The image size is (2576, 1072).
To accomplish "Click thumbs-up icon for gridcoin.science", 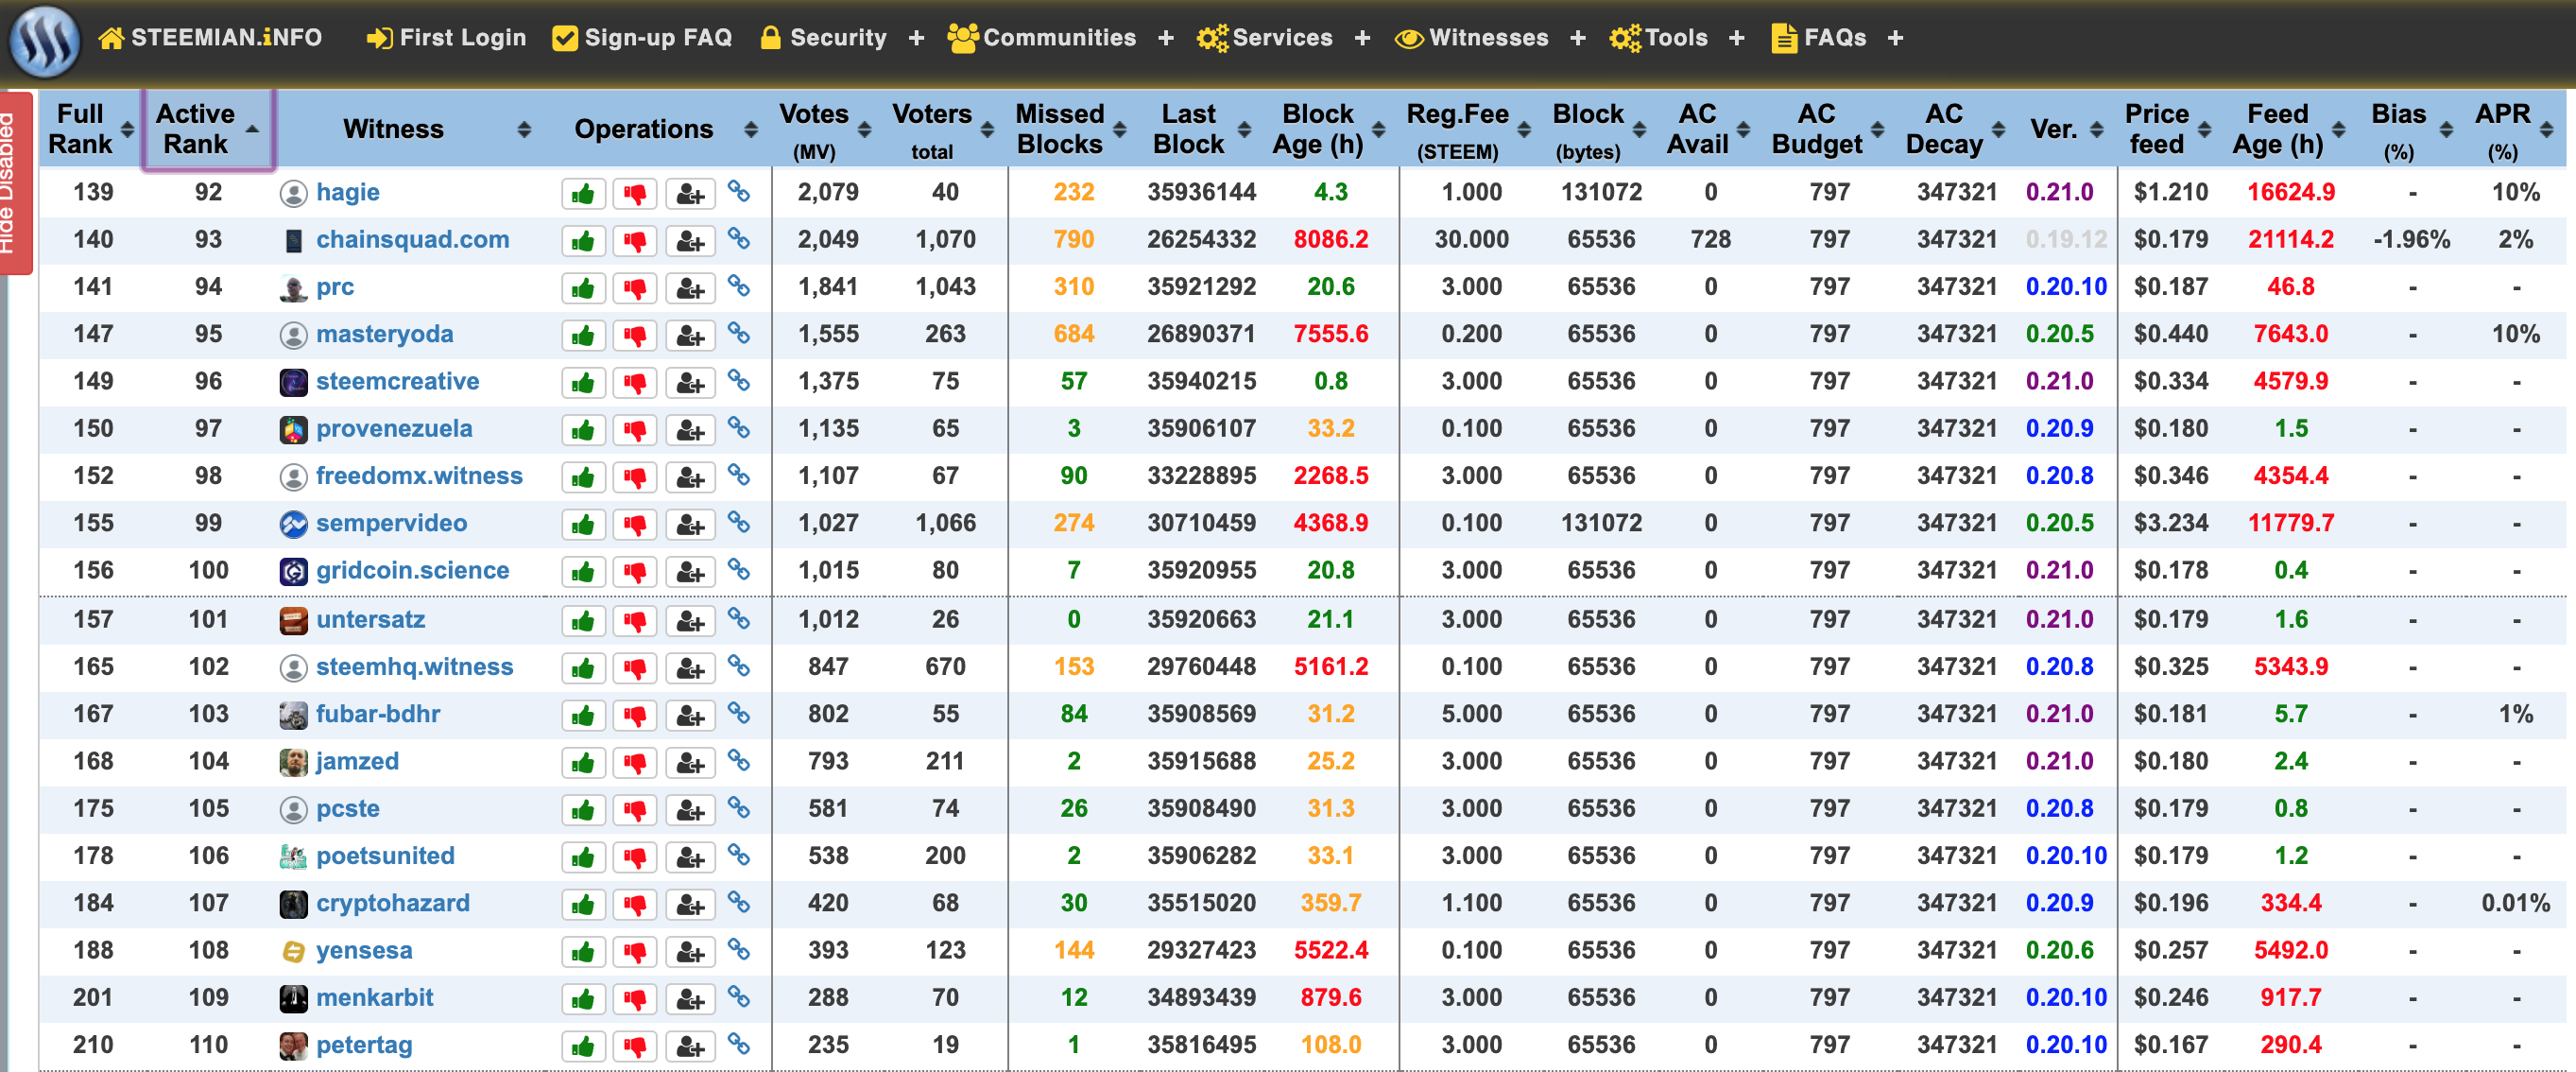I will (x=583, y=571).
